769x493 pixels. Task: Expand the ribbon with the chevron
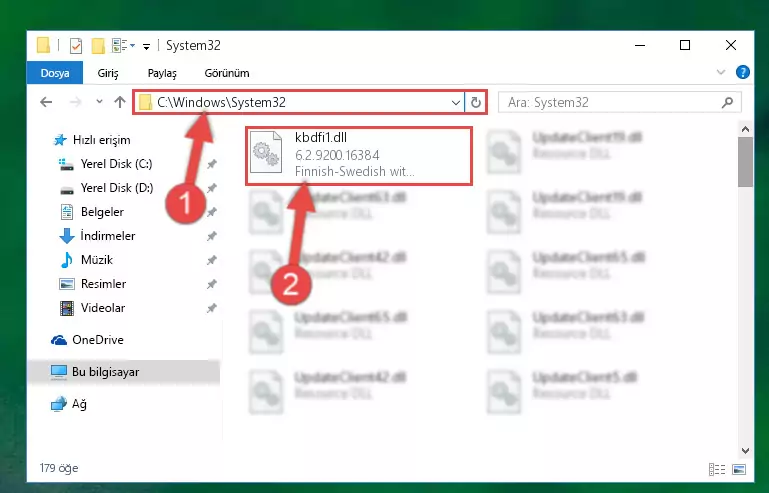720,73
